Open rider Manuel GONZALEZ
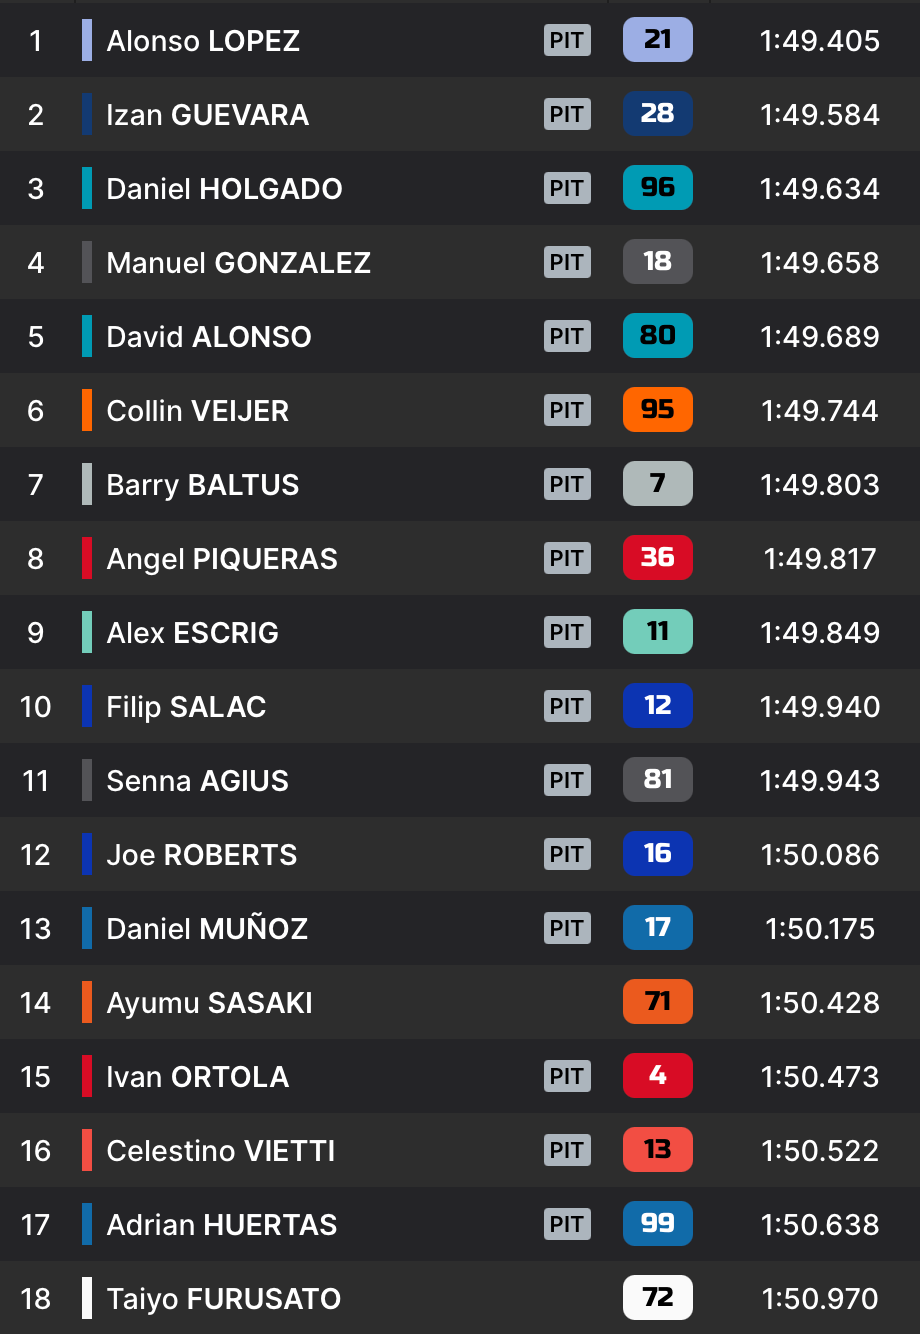The height and width of the screenshot is (1334, 920). click(x=238, y=263)
